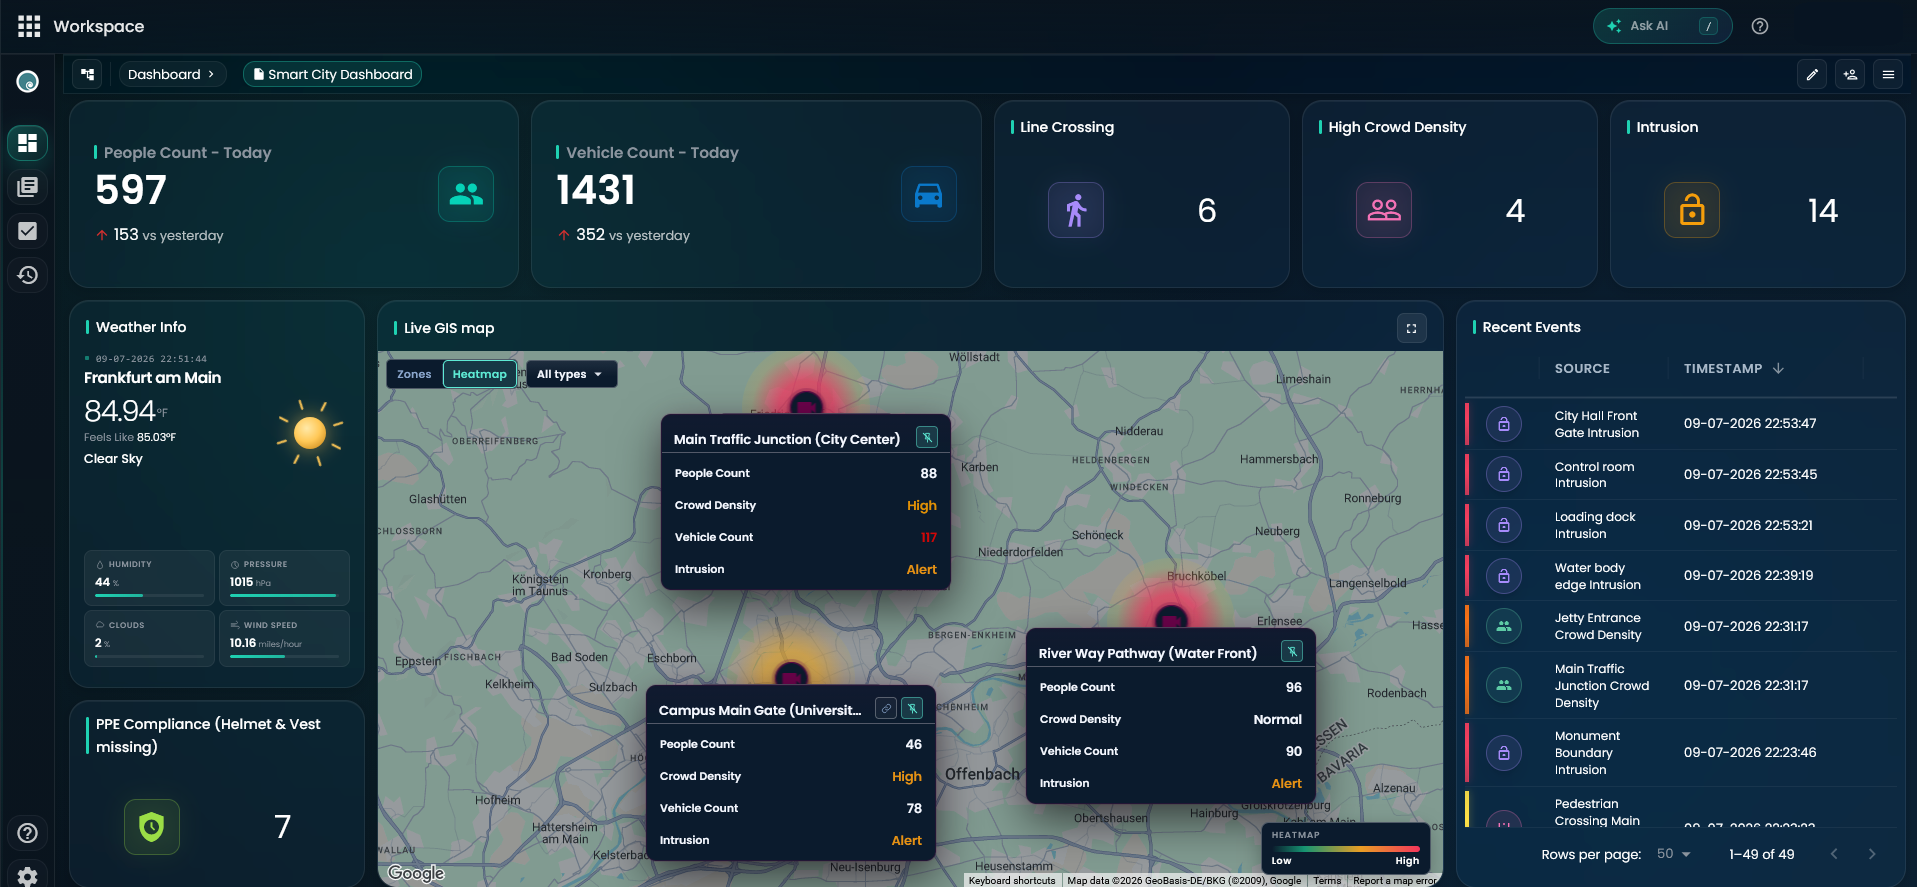This screenshot has height=887, width=1917.
Task: Click the 1431 vehicle count value
Action: [596, 190]
